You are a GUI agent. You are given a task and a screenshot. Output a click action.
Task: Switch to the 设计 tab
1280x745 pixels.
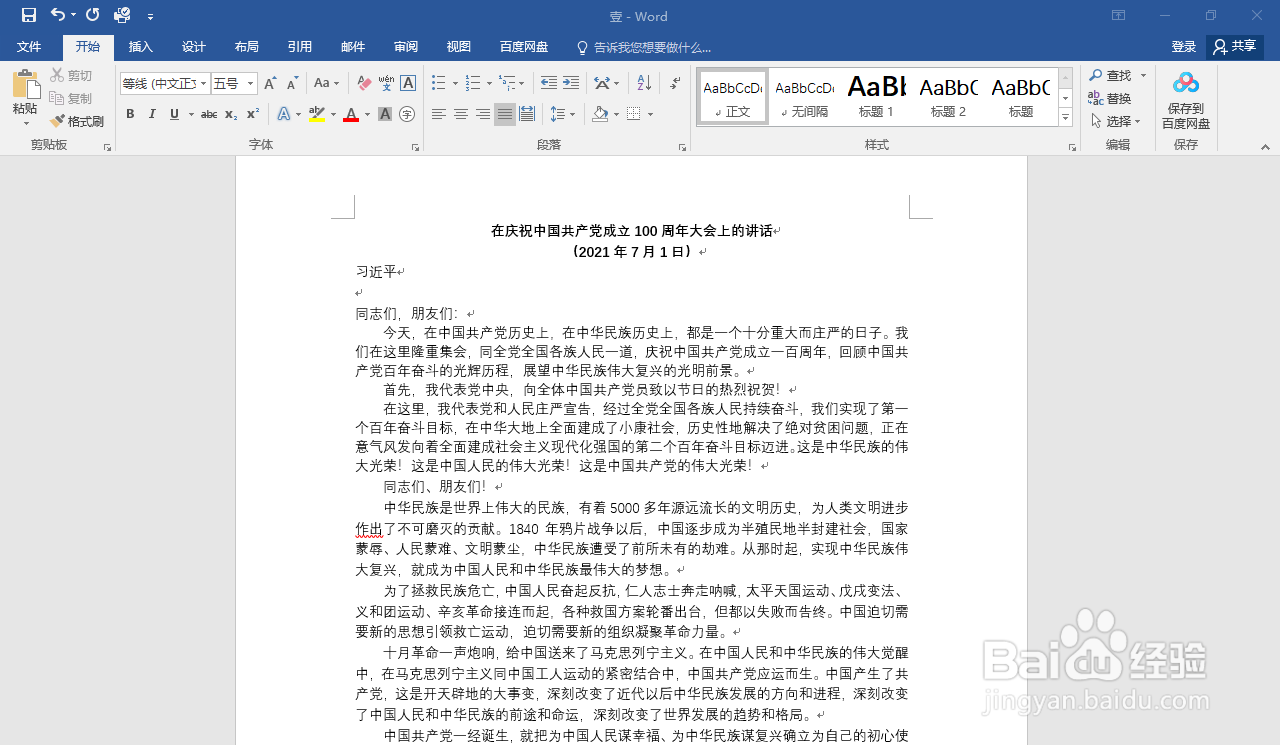pyautogui.click(x=194, y=47)
